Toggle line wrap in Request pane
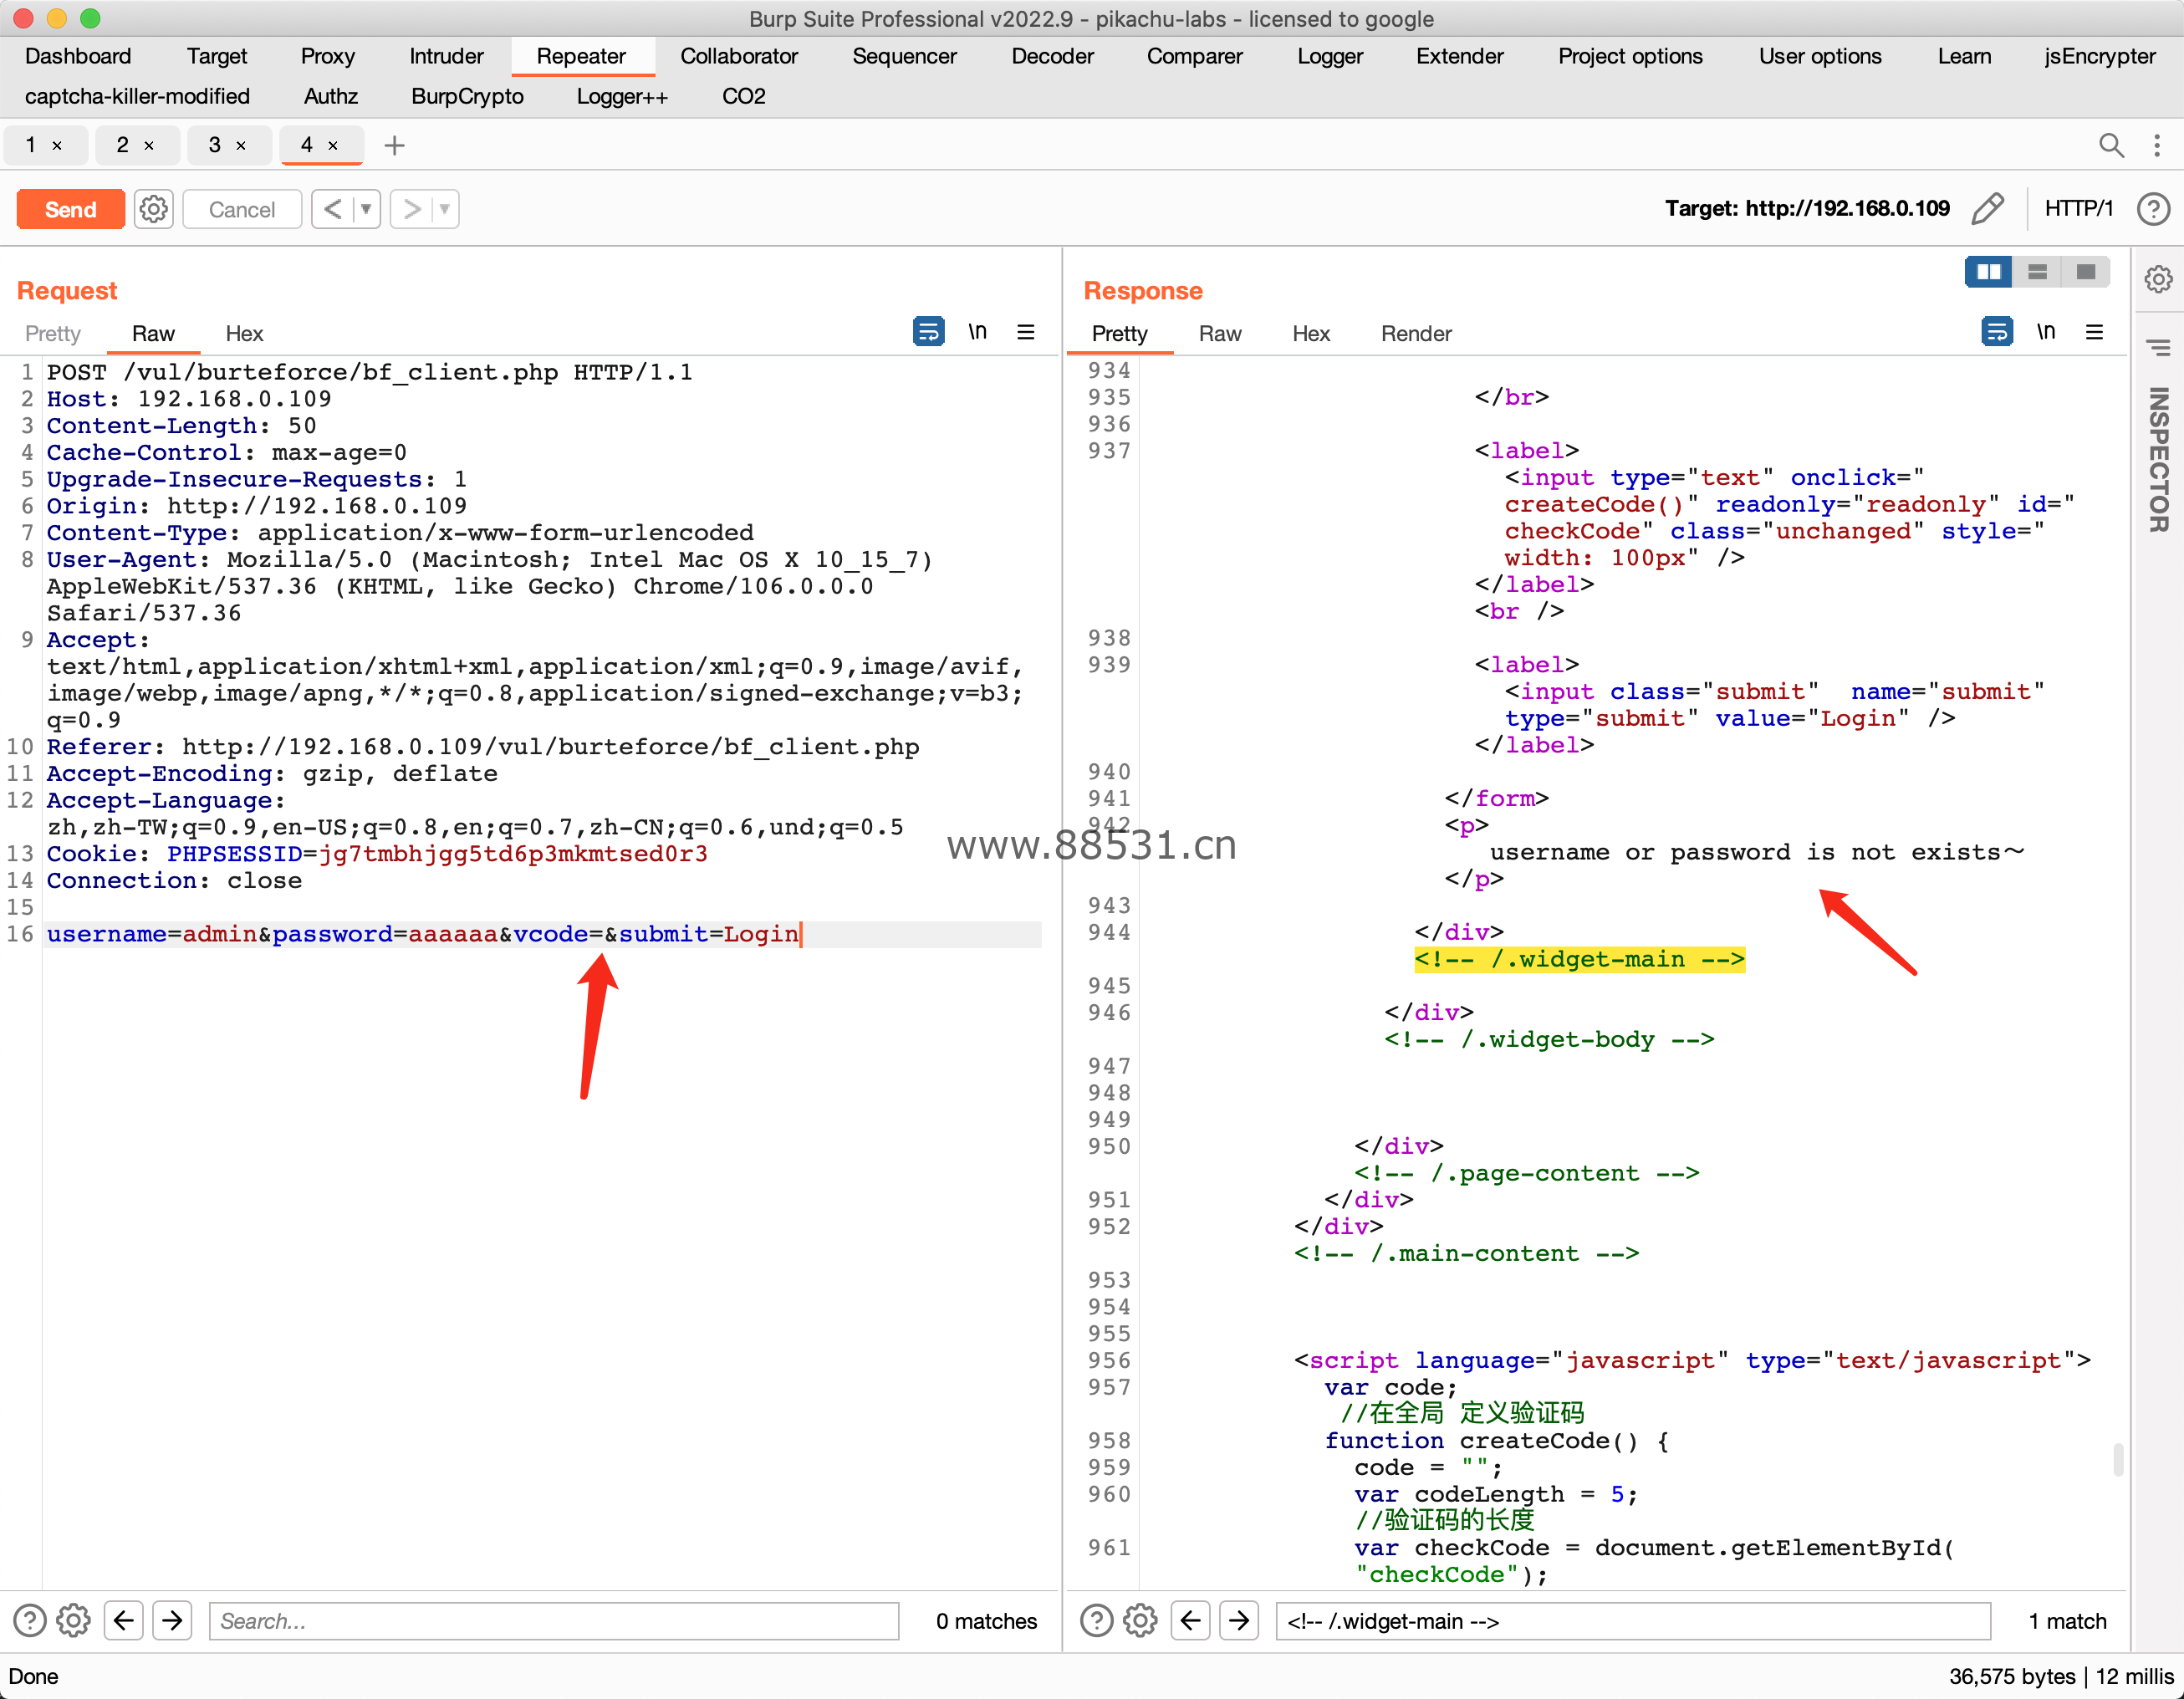This screenshot has width=2184, height=1699. click(928, 331)
